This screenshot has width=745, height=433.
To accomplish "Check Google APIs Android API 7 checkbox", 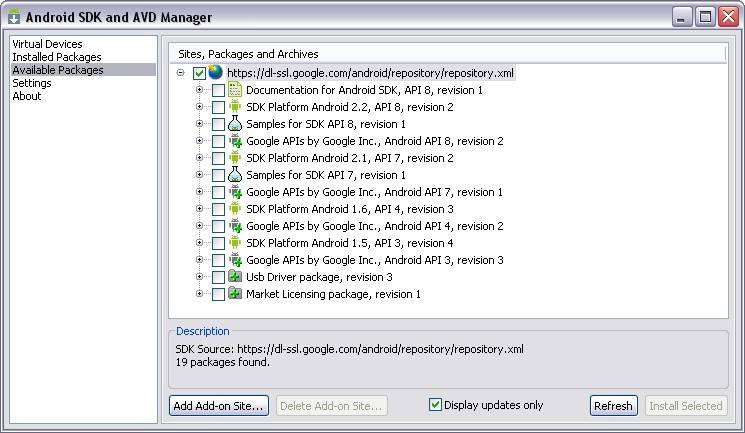I will (218, 192).
